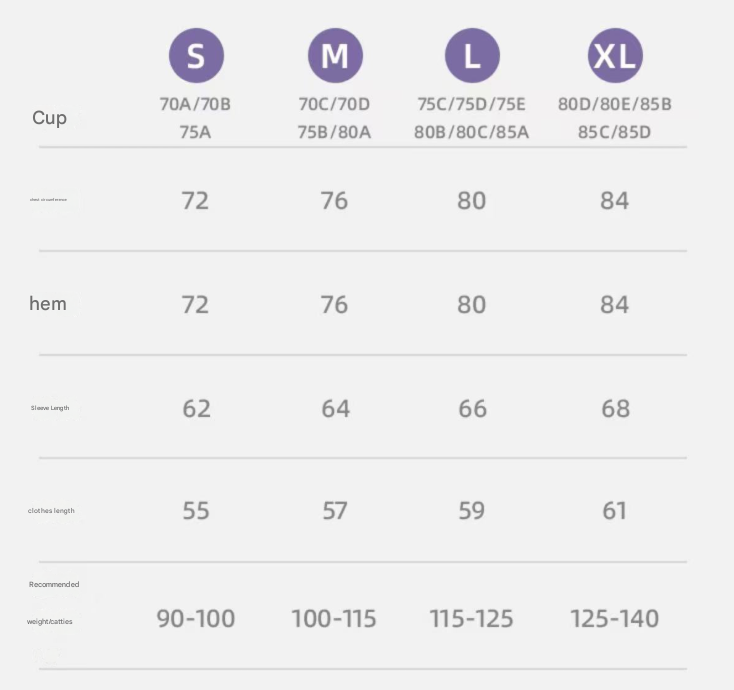Click the Recommended label text

click(54, 584)
